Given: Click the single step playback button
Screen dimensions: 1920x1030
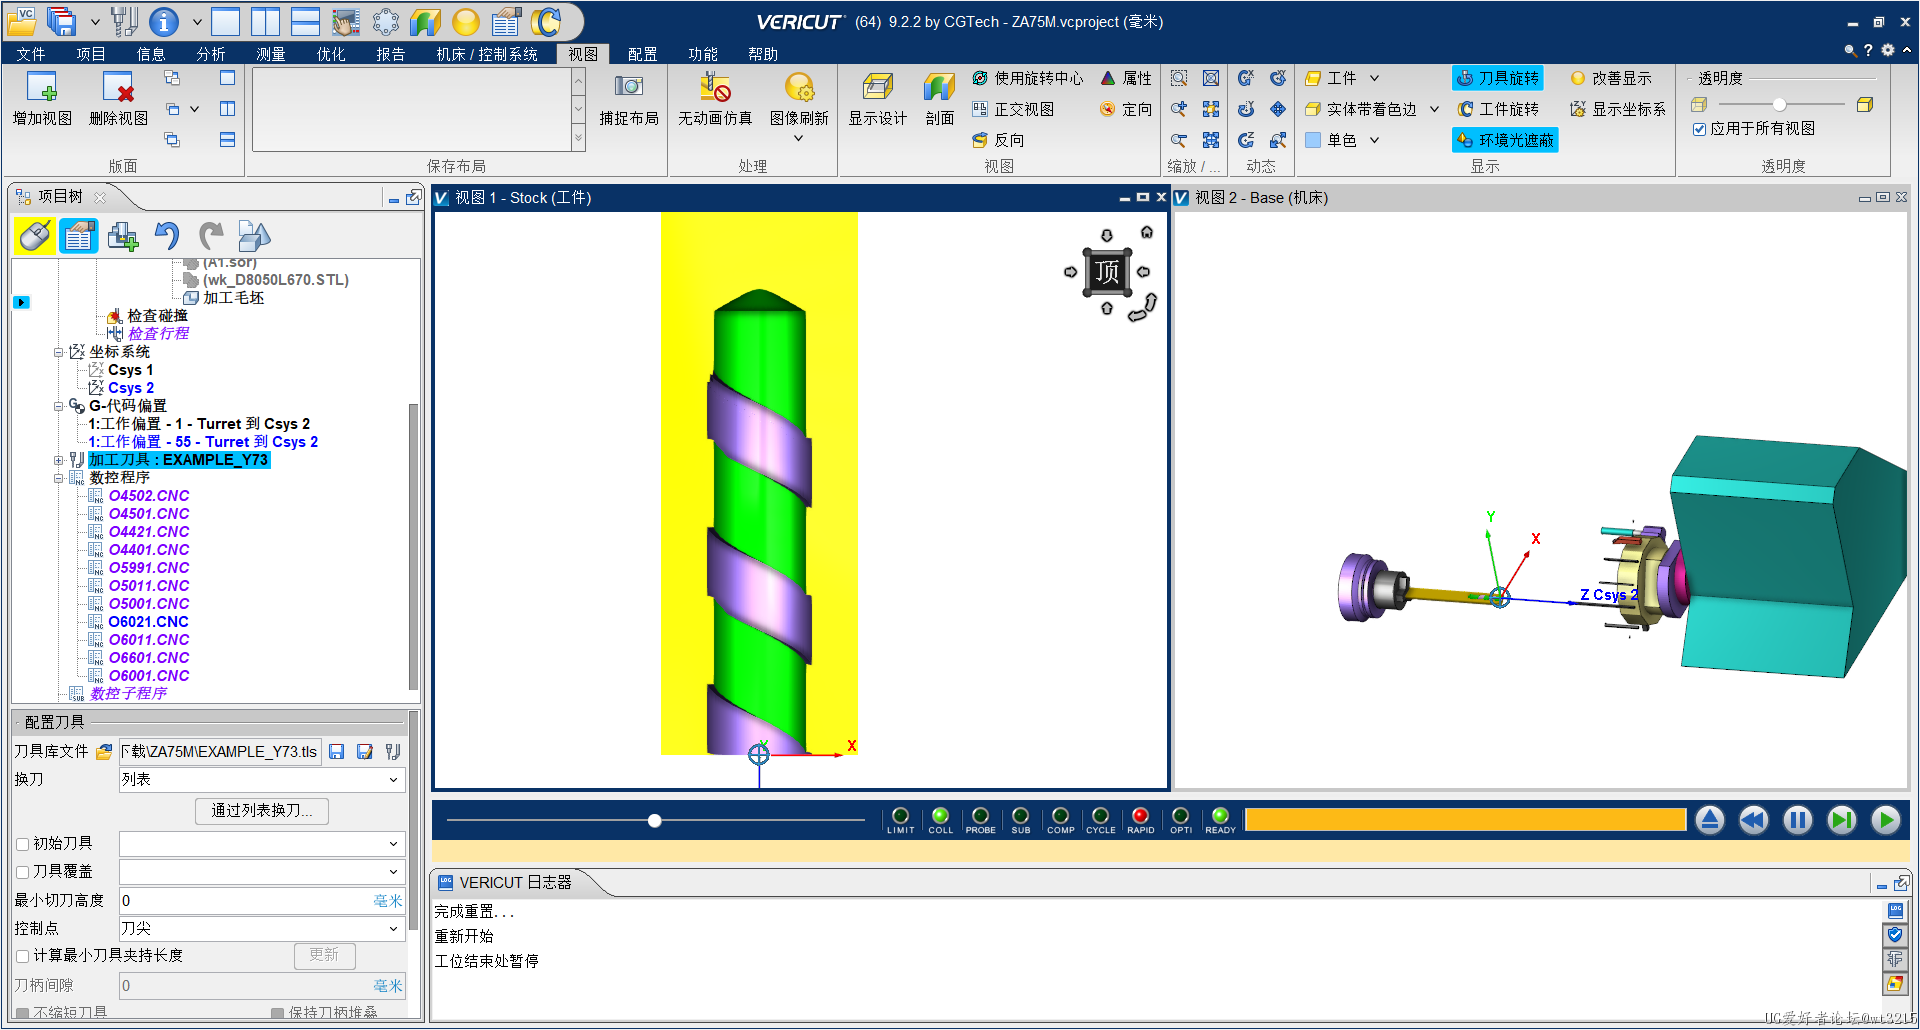Looking at the screenshot, I should tap(1842, 821).
